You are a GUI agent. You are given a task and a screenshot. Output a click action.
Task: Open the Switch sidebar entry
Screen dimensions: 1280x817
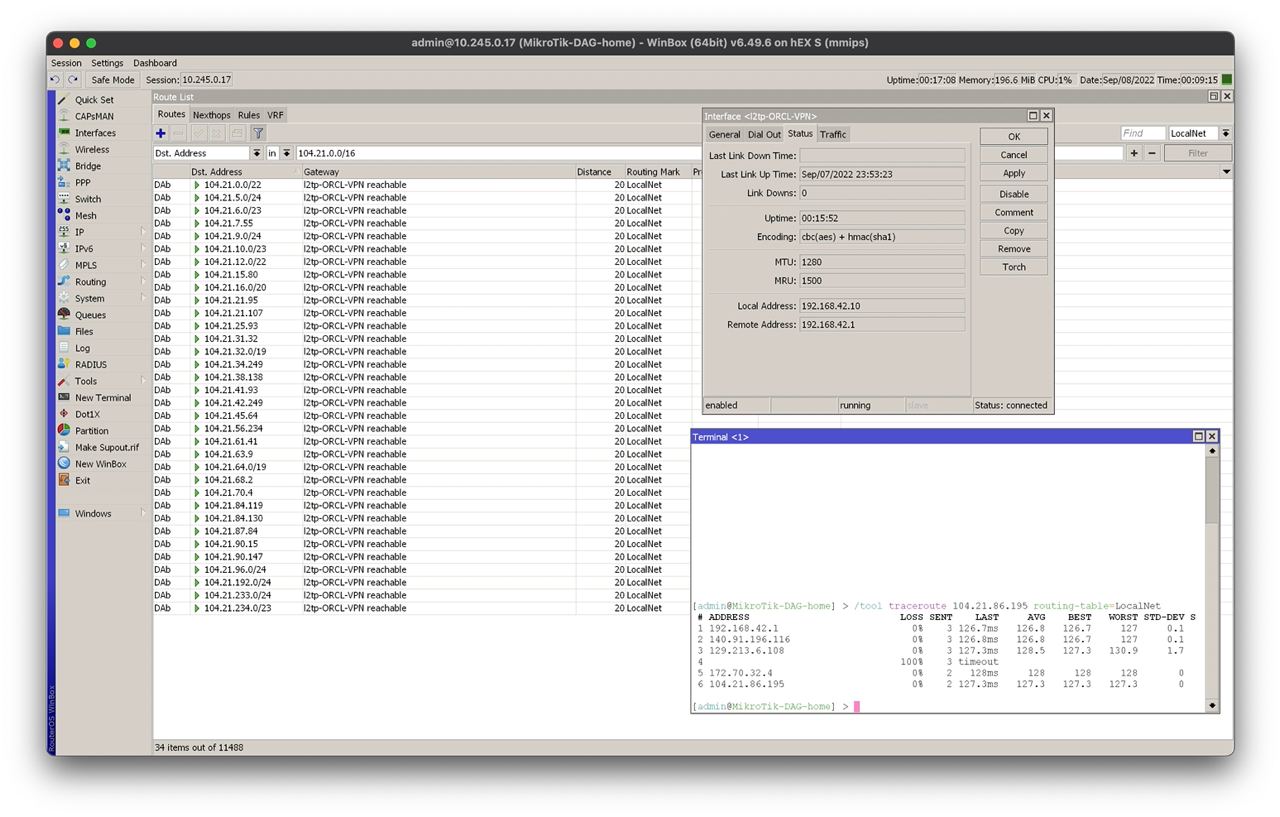click(88, 199)
